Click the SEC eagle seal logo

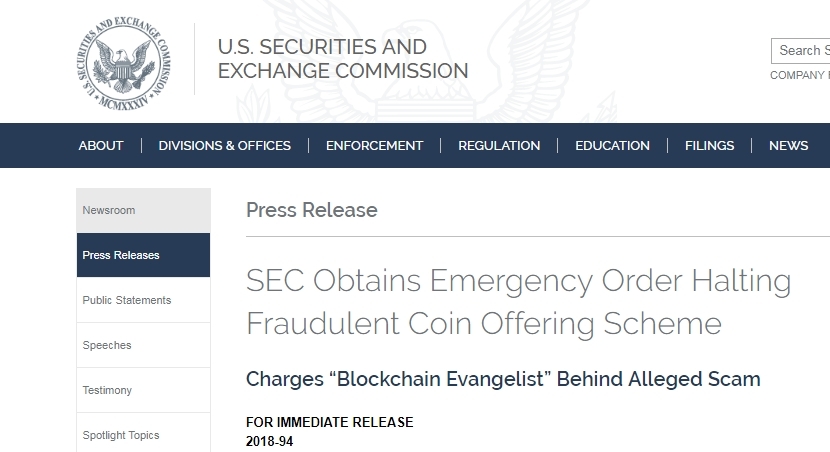point(124,64)
